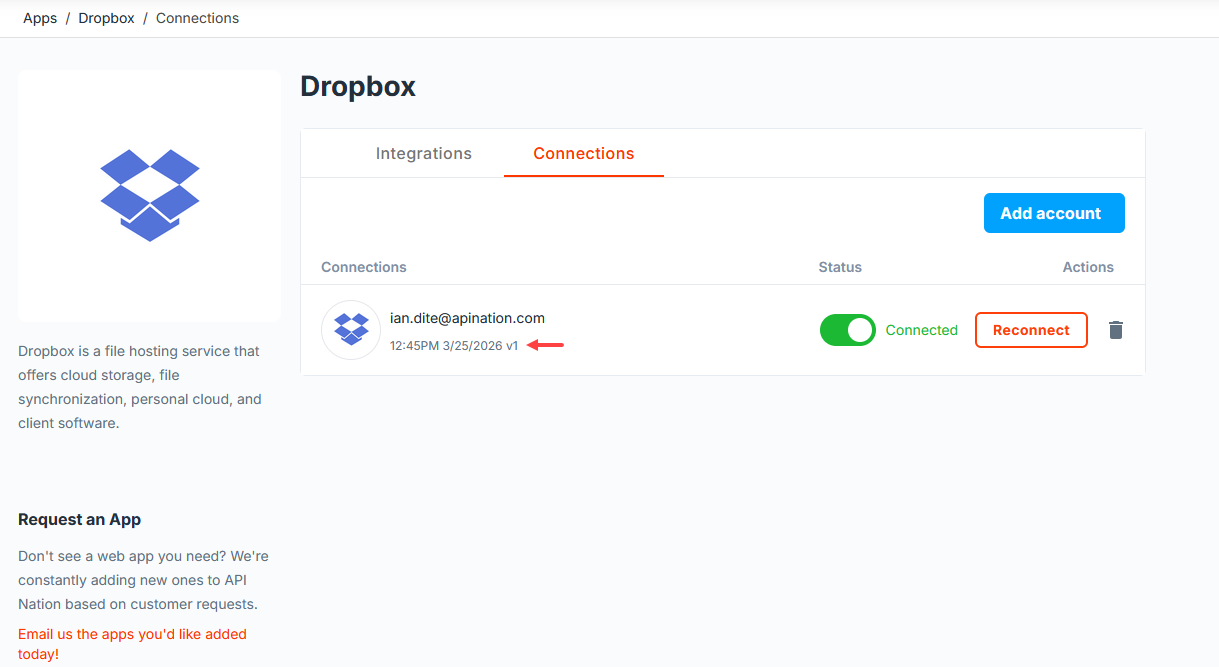Click the green Connected status label

pos(922,330)
